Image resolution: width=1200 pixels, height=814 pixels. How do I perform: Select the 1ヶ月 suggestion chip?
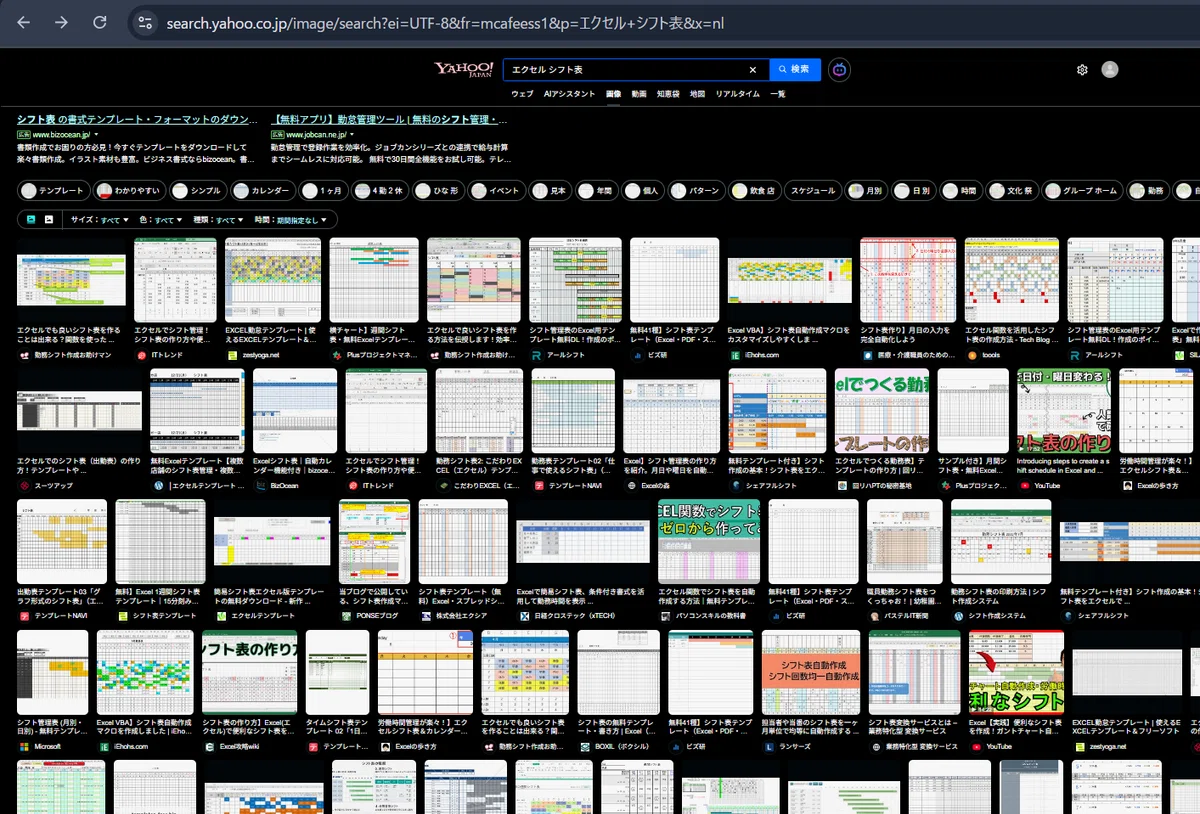tap(324, 190)
